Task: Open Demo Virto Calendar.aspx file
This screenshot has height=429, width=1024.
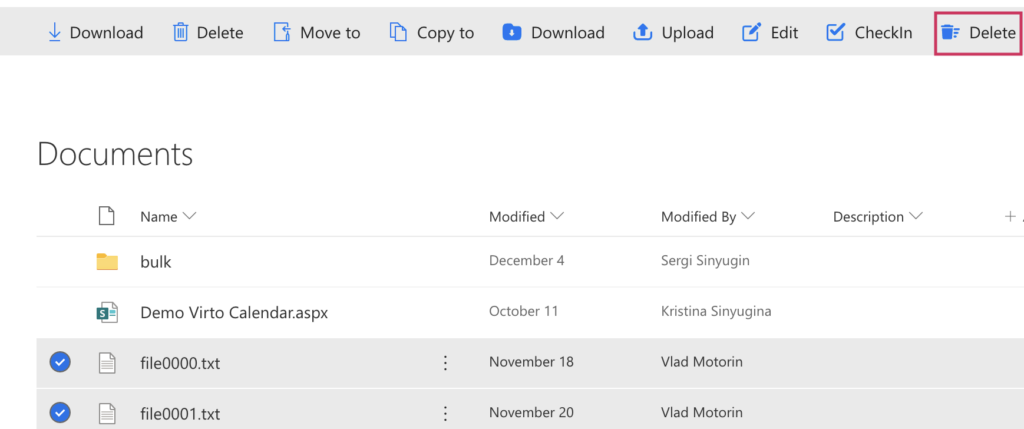Action: point(234,313)
